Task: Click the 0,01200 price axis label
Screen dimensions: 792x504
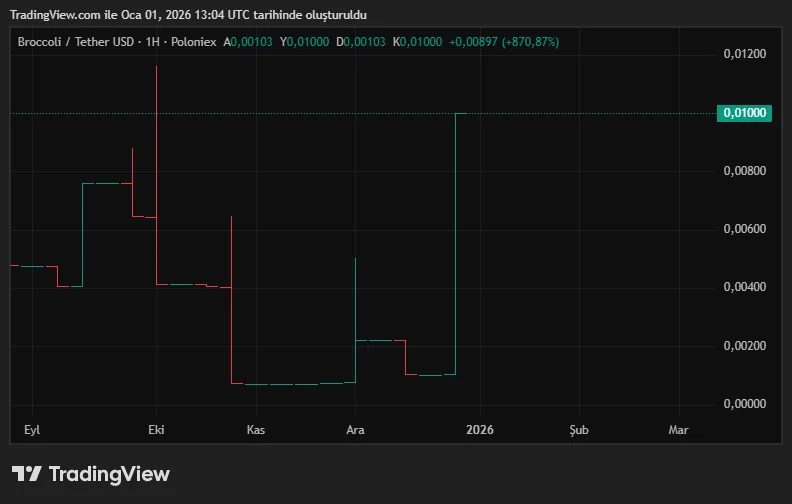Action: (744, 54)
